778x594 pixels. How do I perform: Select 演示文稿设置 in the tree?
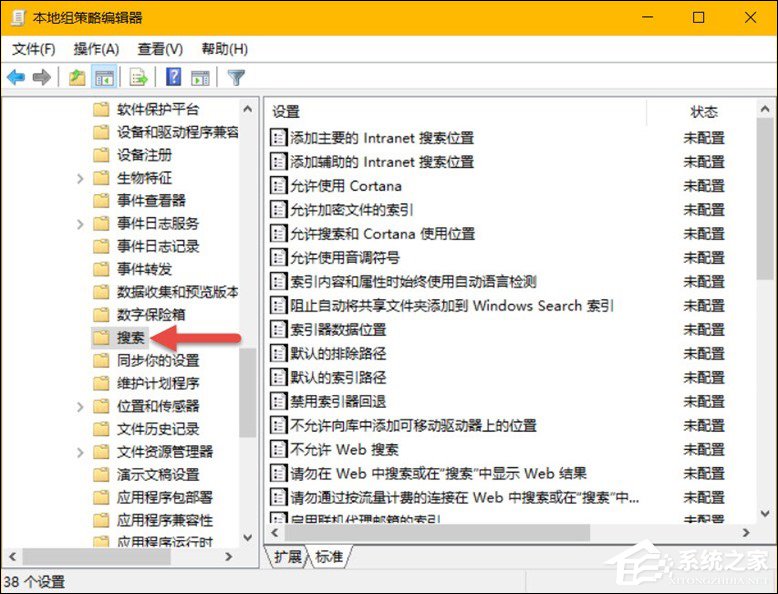tap(158, 474)
